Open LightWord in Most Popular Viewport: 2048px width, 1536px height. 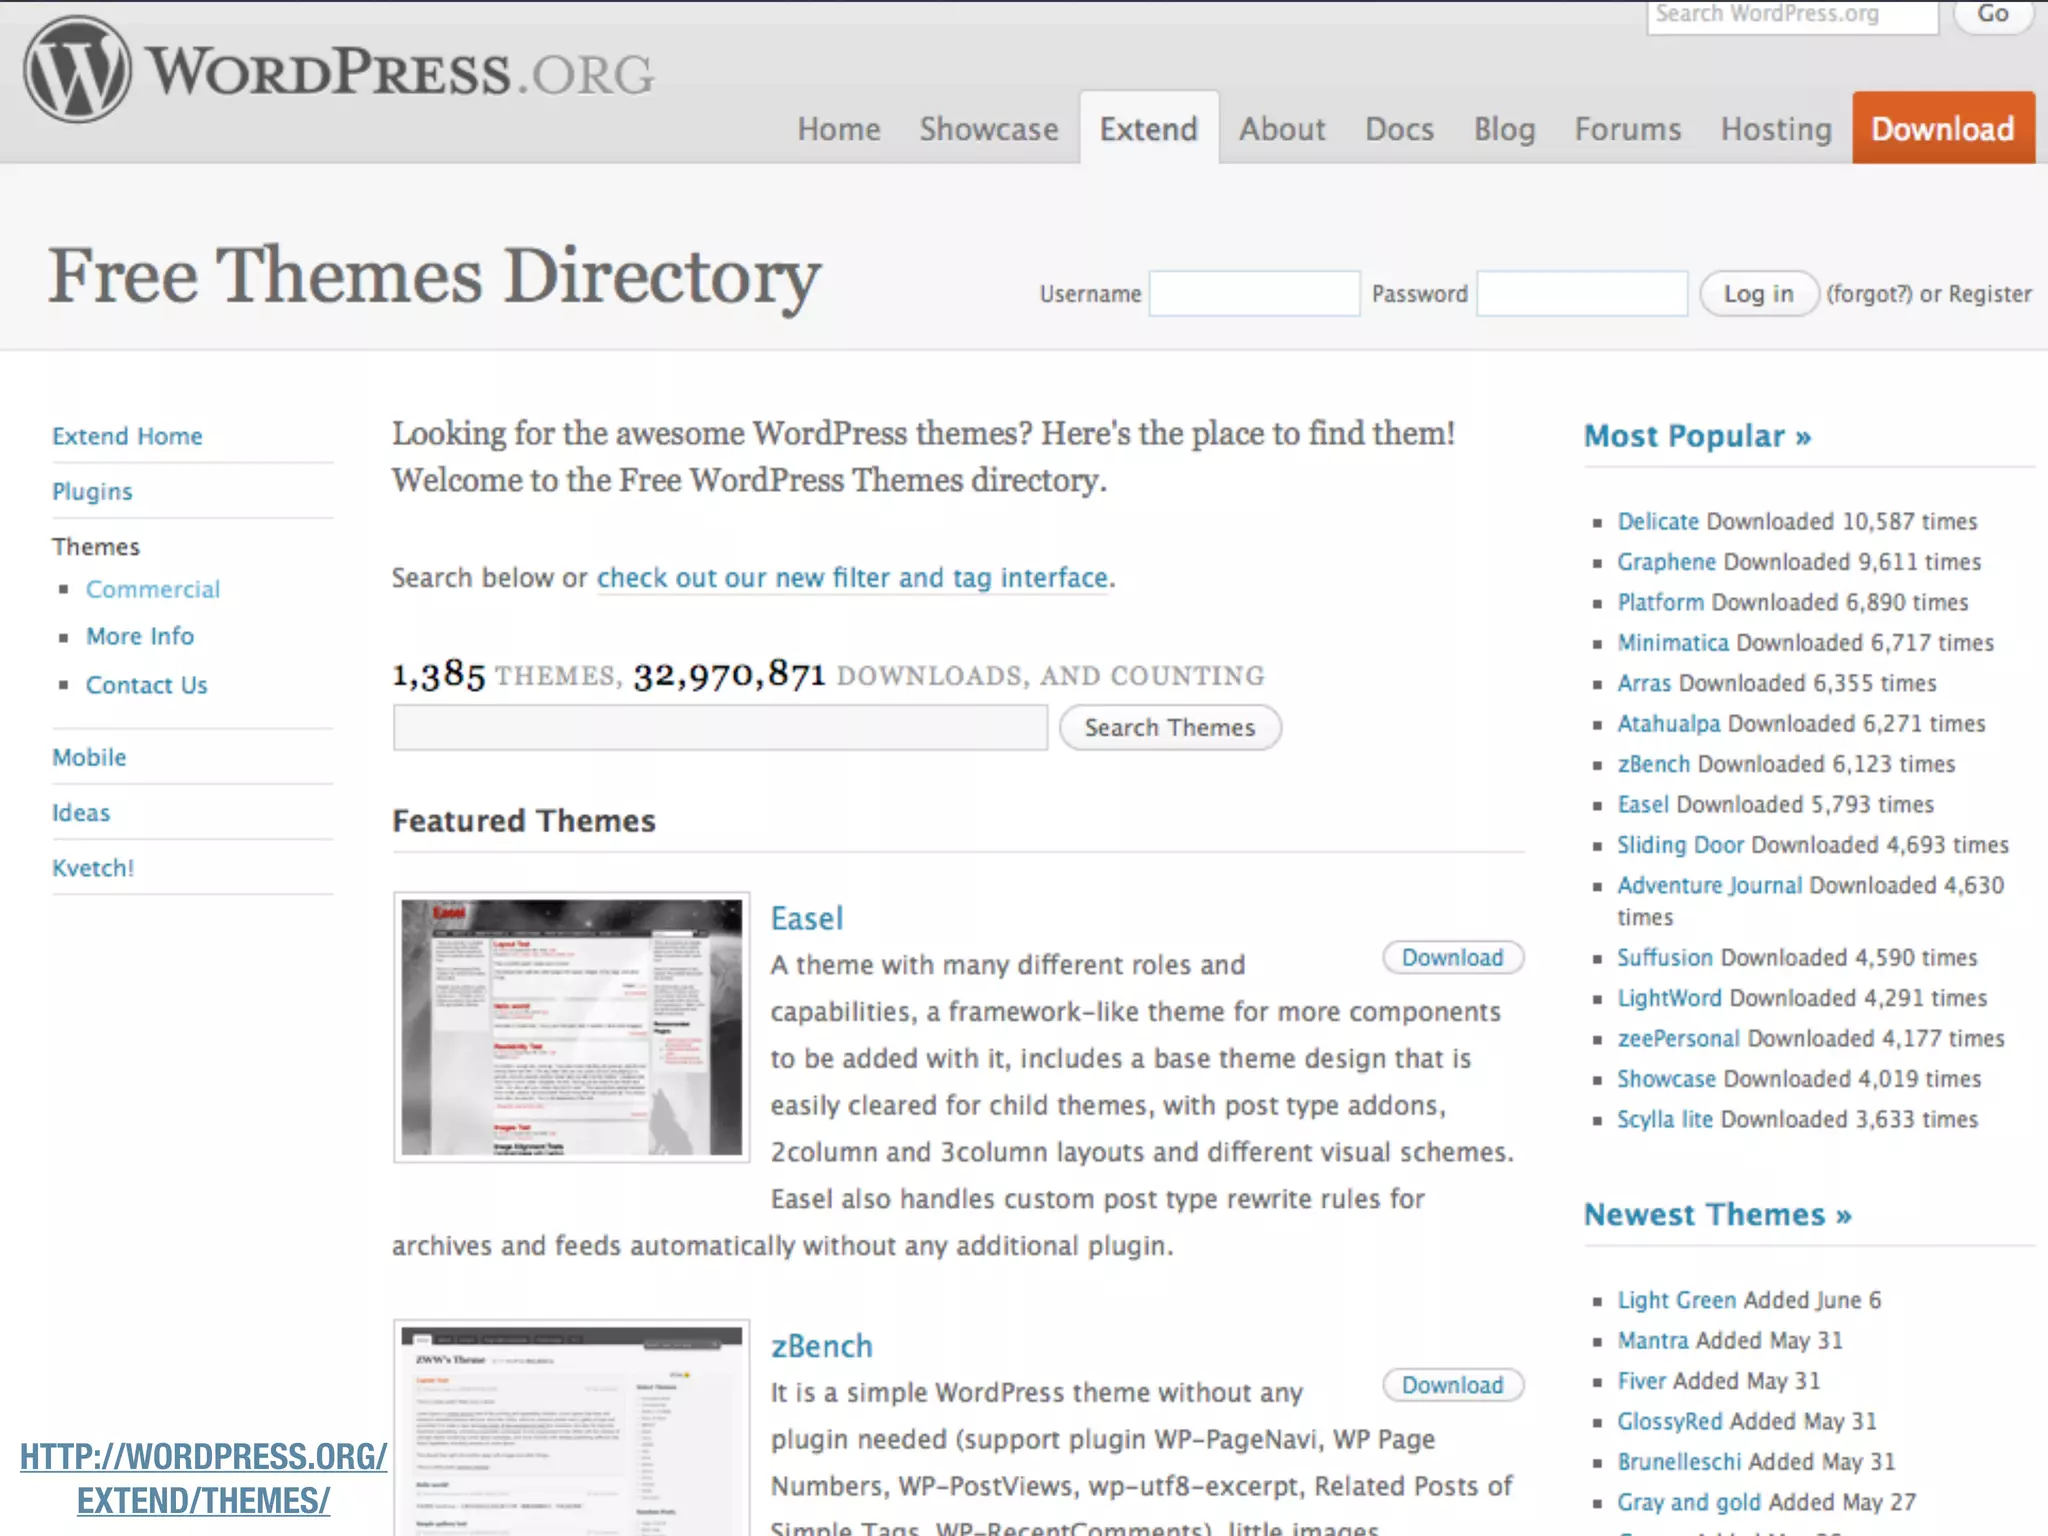coord(1670,998)
